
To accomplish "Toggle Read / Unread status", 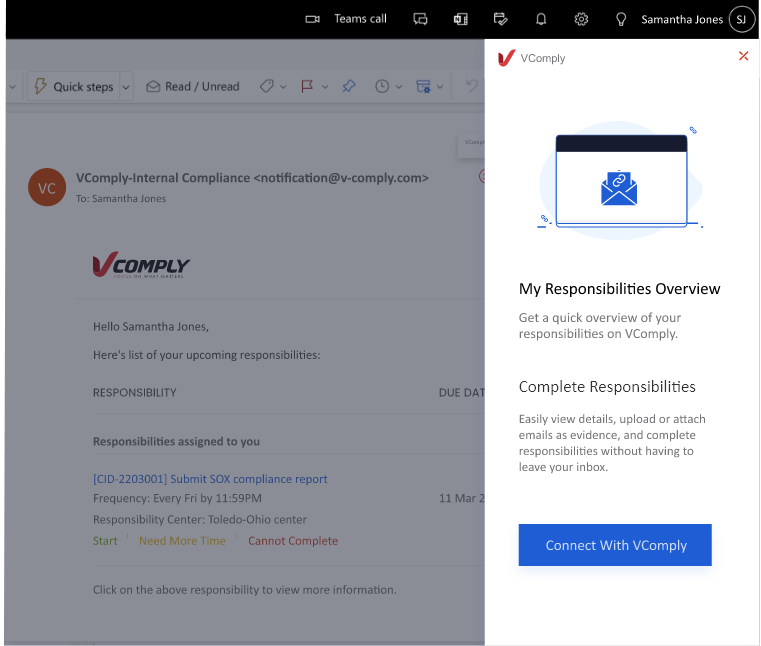I will [x=193, y=86].
